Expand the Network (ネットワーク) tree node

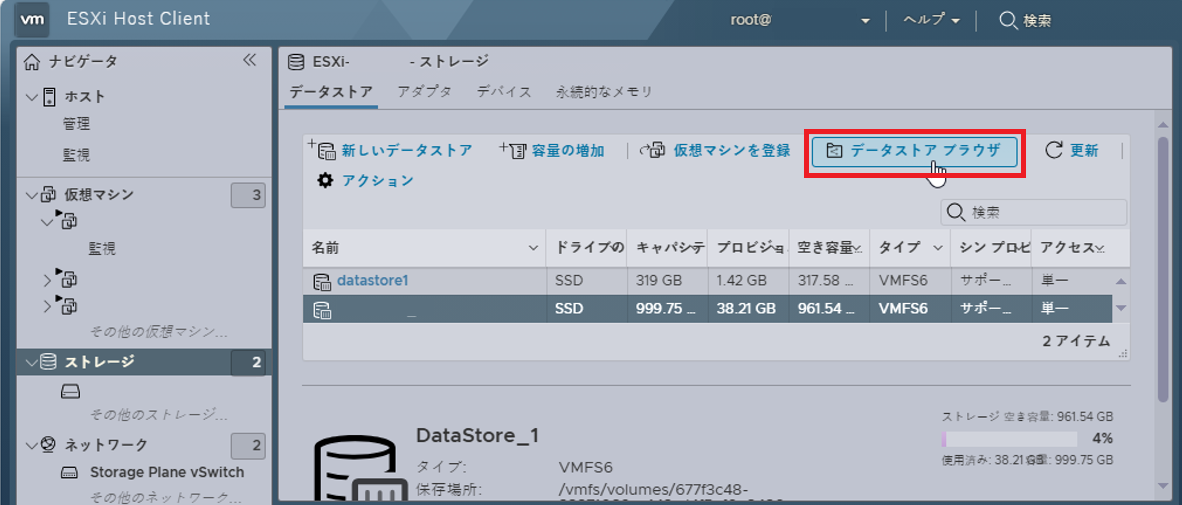(x=32, y=445)
